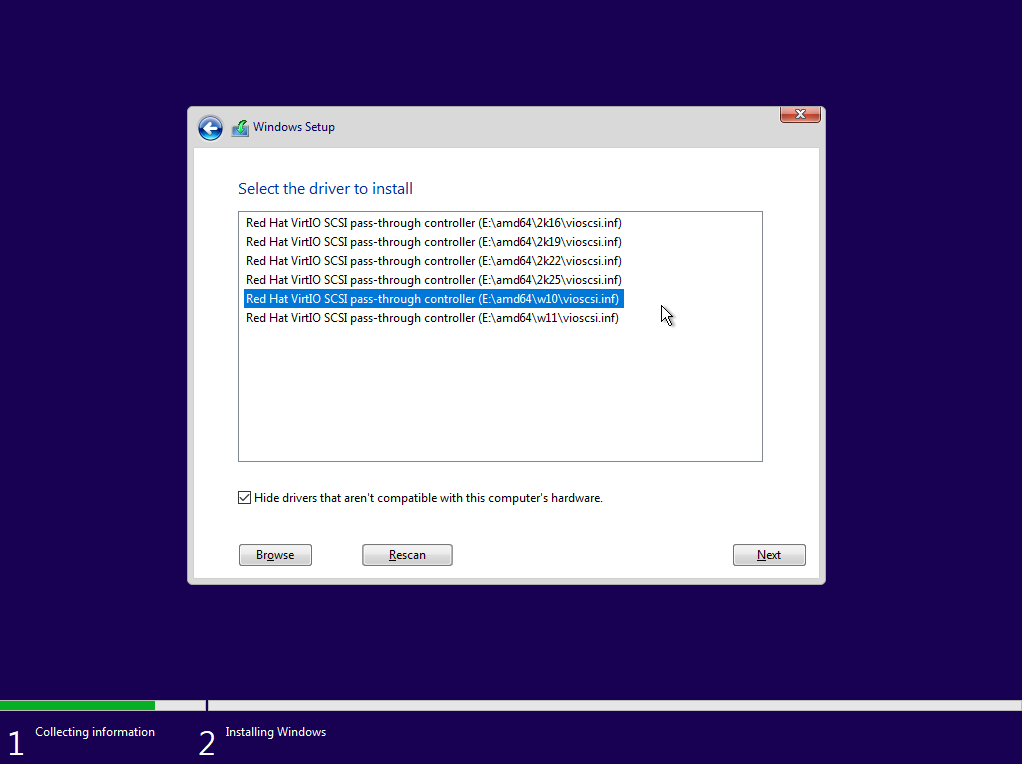
Task: Click the Windows Setup title icon
Action: [241, 128]
